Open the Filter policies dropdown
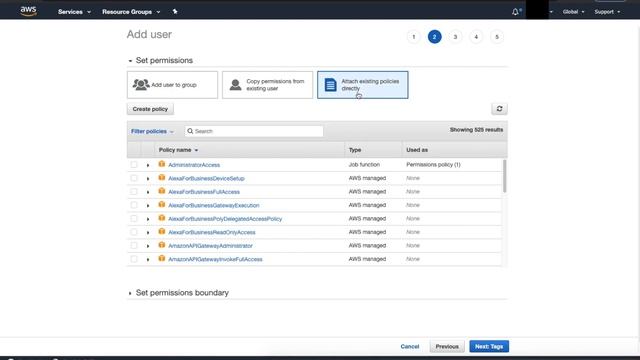Viewport: 640px width, 360px height. 152,131
